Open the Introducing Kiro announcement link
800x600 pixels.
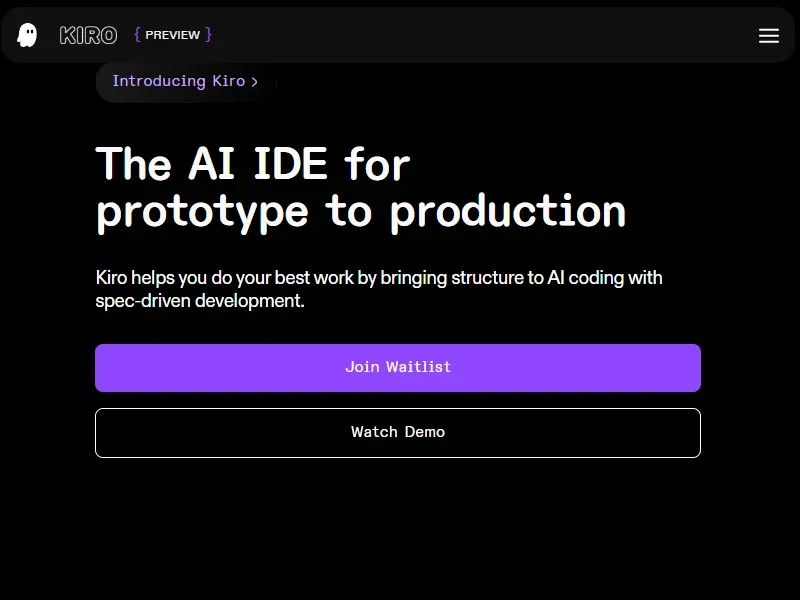(x=178, y=81)
